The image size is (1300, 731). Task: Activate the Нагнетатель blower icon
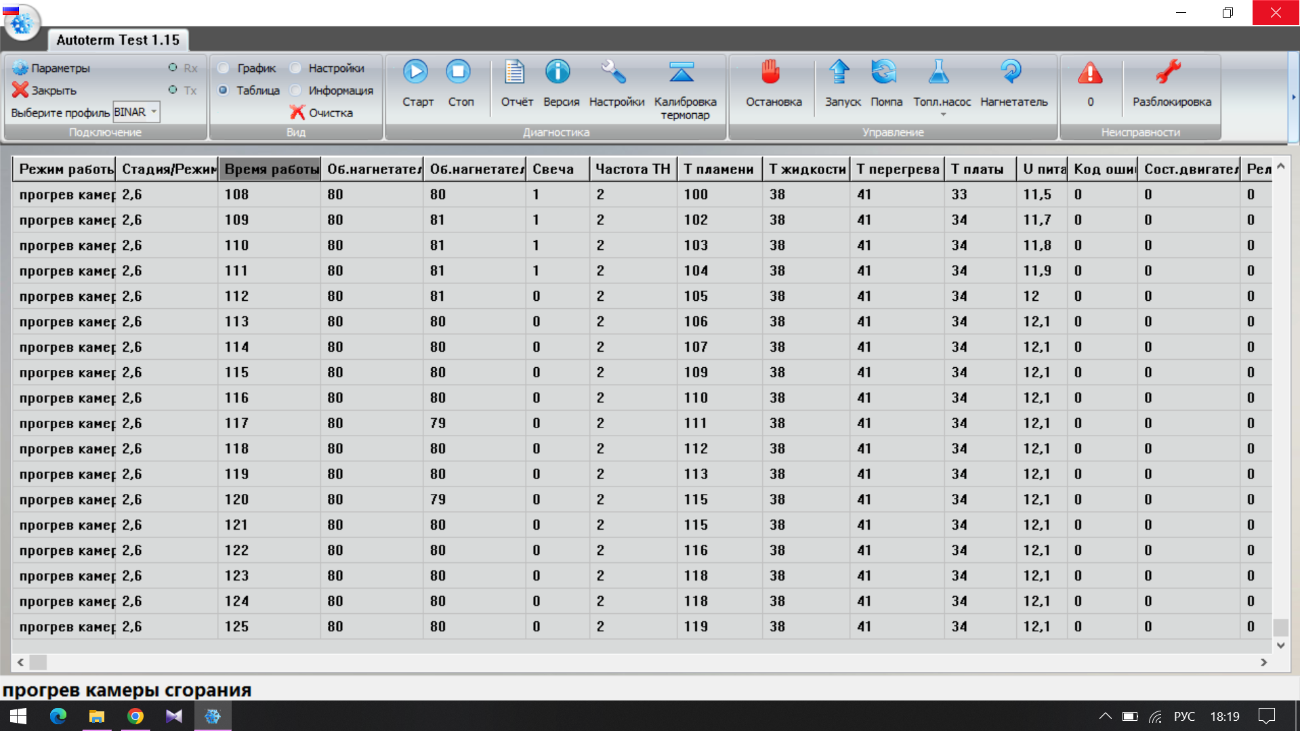1011,72
